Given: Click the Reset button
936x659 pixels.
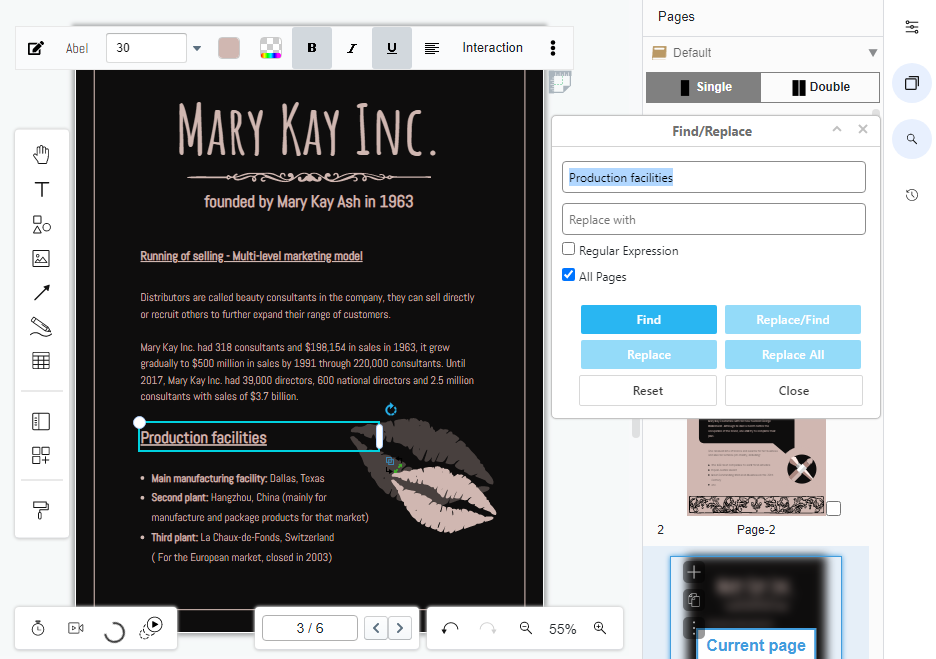Looking at the screenshot, I should tap(648, 390).
